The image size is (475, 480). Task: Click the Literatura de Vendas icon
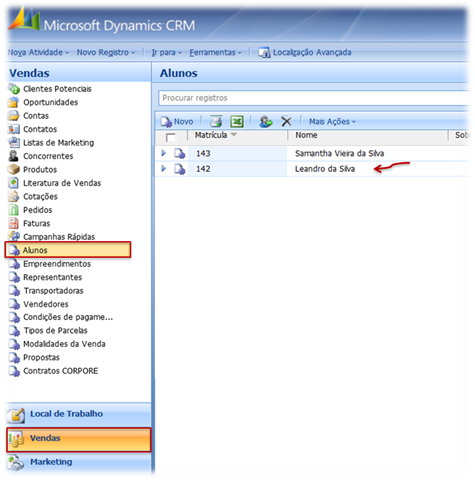pyautogui.click(x=14, y=183)
